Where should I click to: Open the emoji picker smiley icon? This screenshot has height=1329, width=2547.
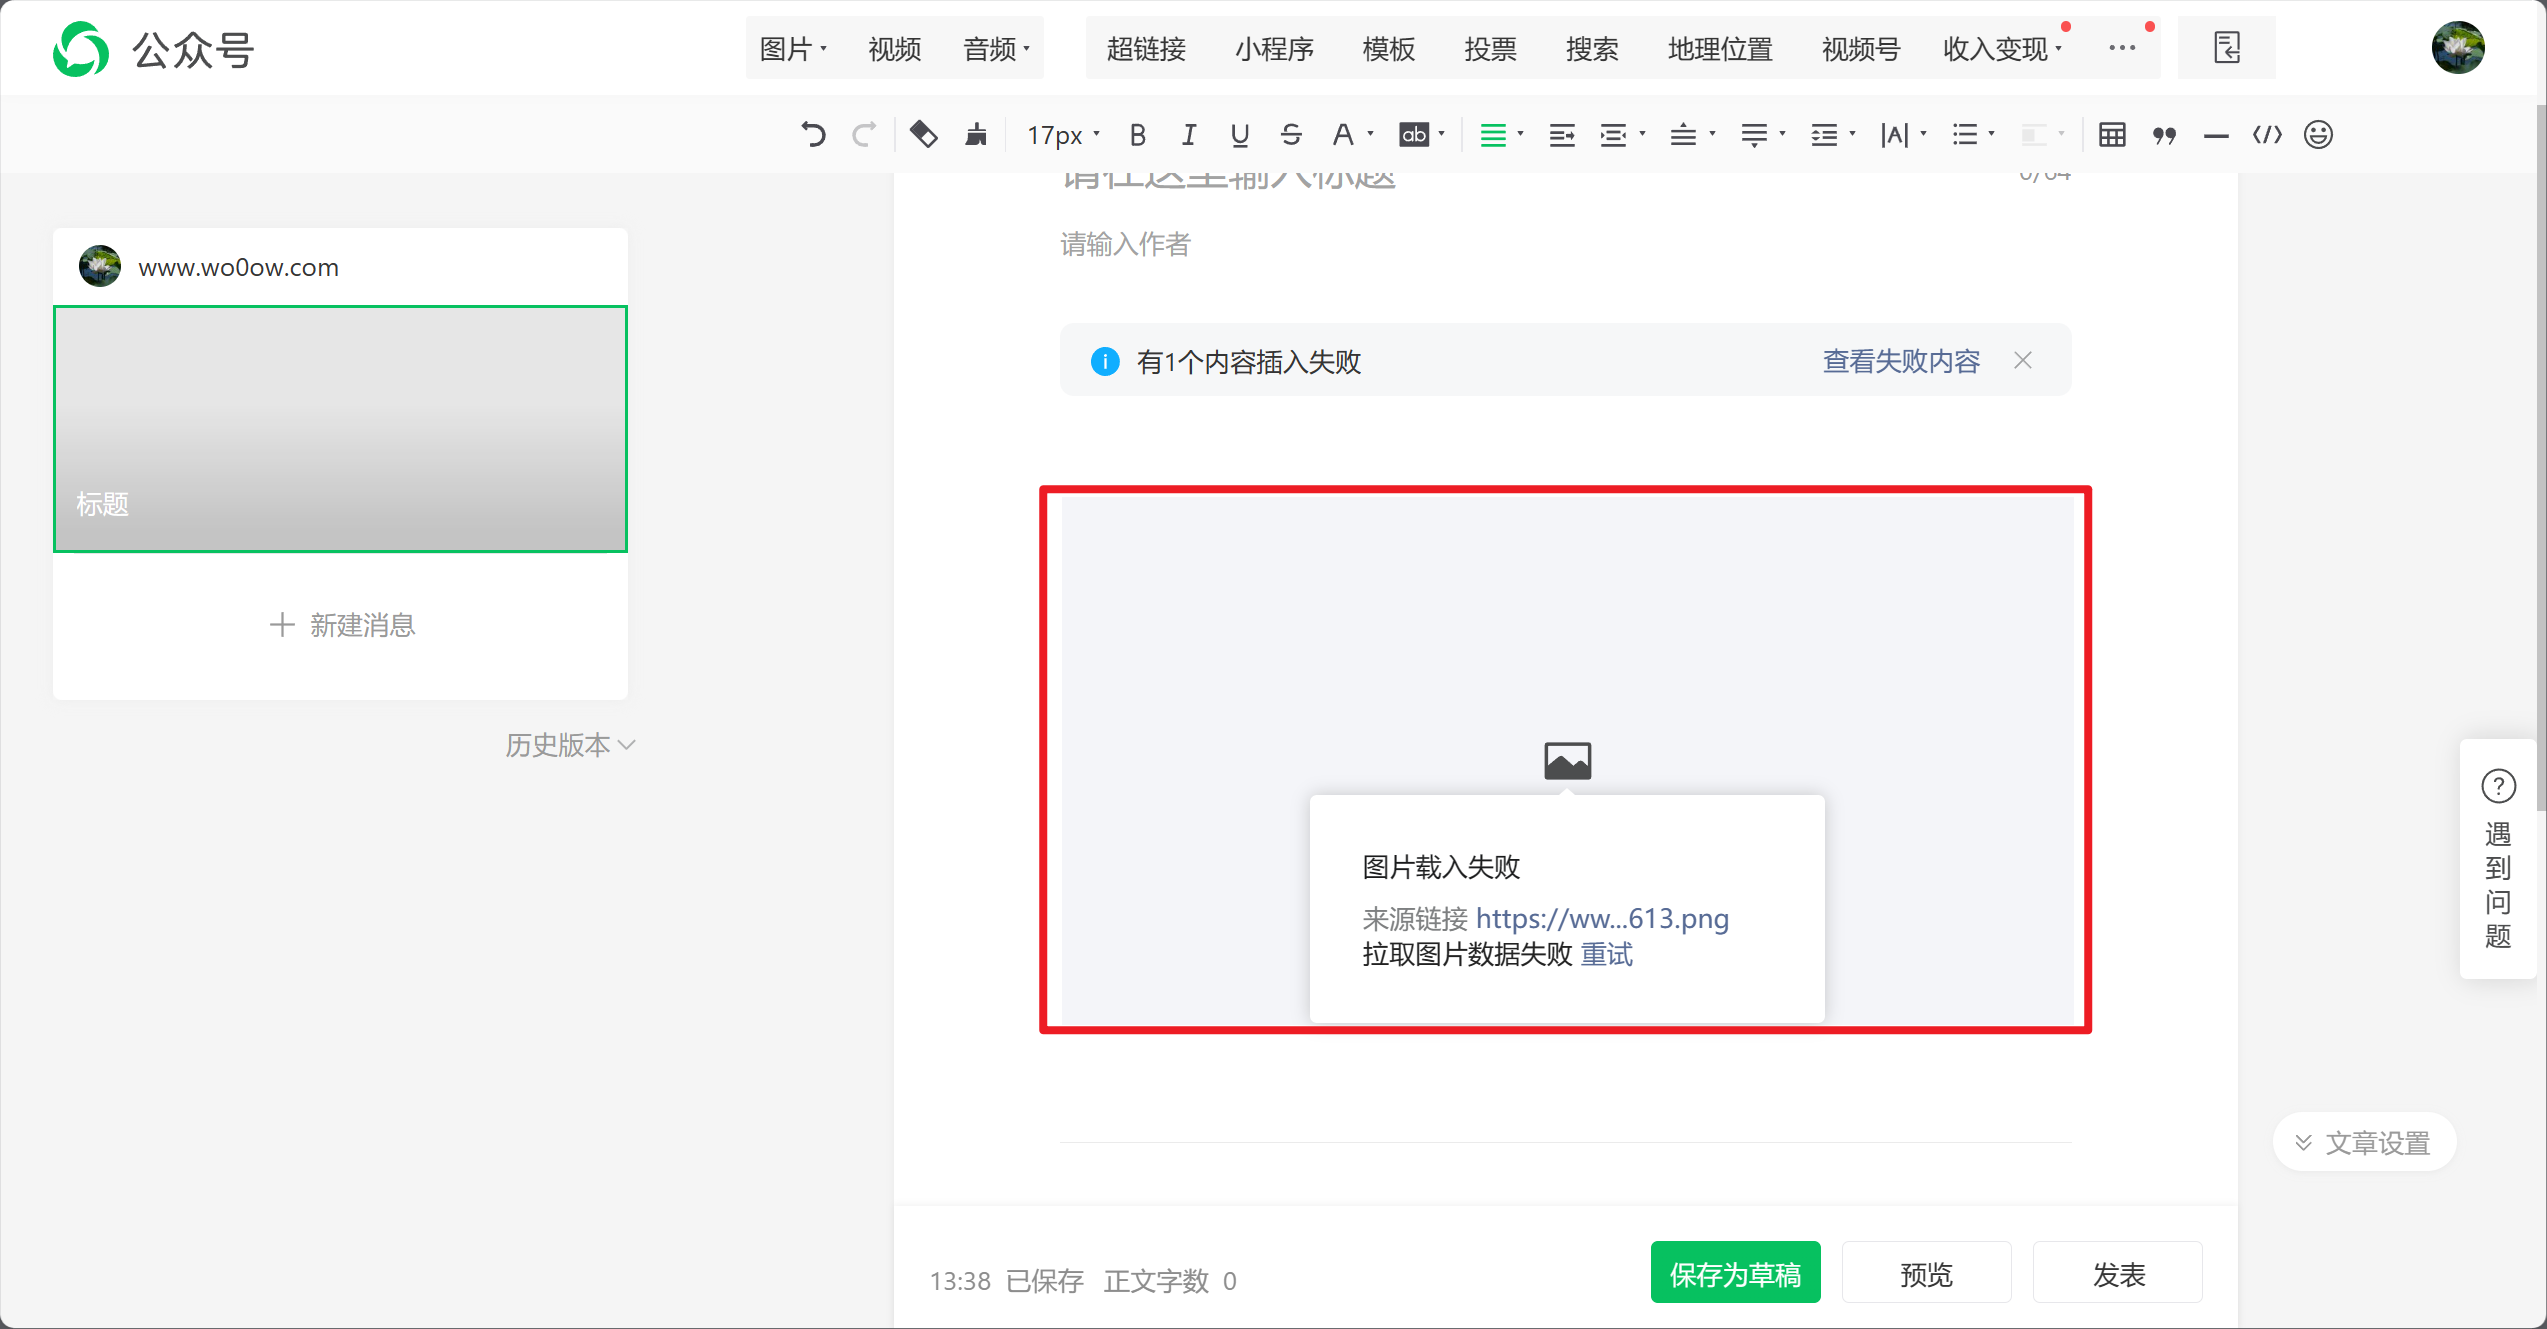coord(2318,134)
